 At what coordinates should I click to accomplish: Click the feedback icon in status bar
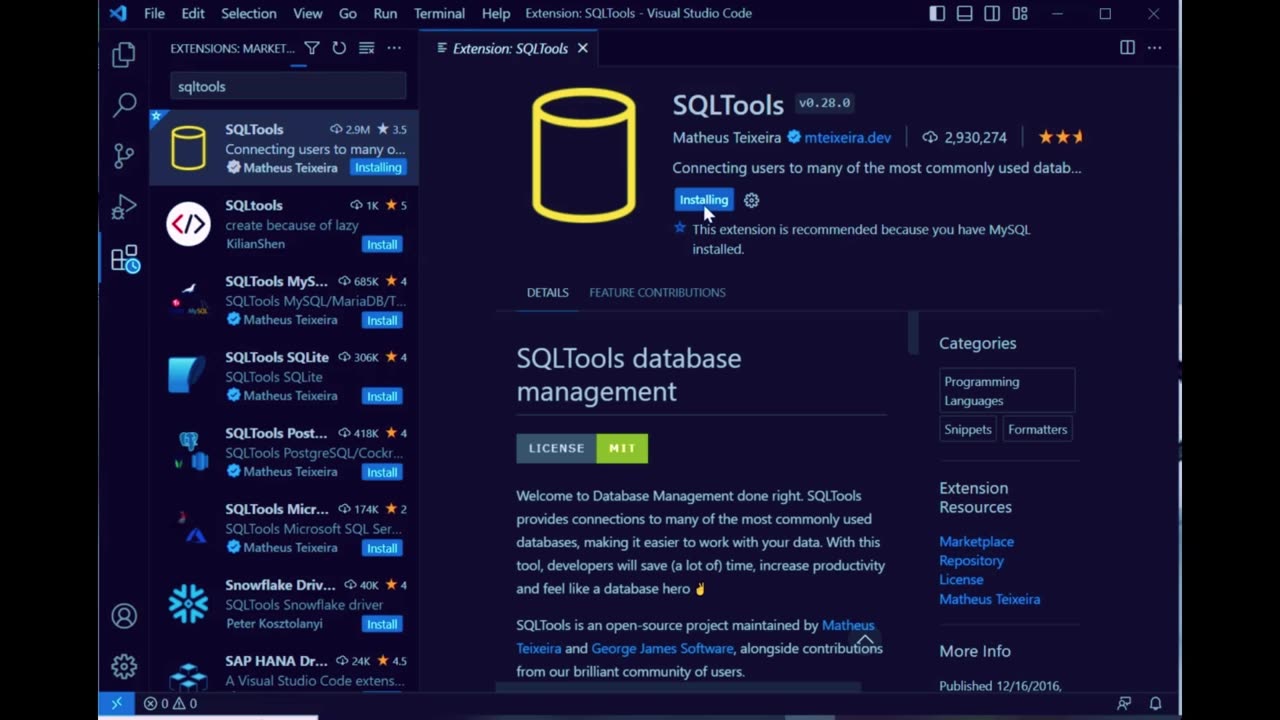[x=1125, y=703]
